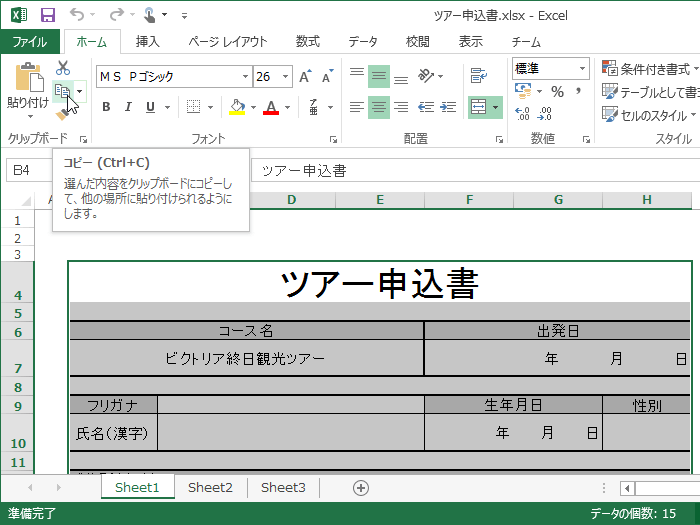Toggle center horizontal alignment
This screenshot has width=700, height=525.
tap(379, 107)
